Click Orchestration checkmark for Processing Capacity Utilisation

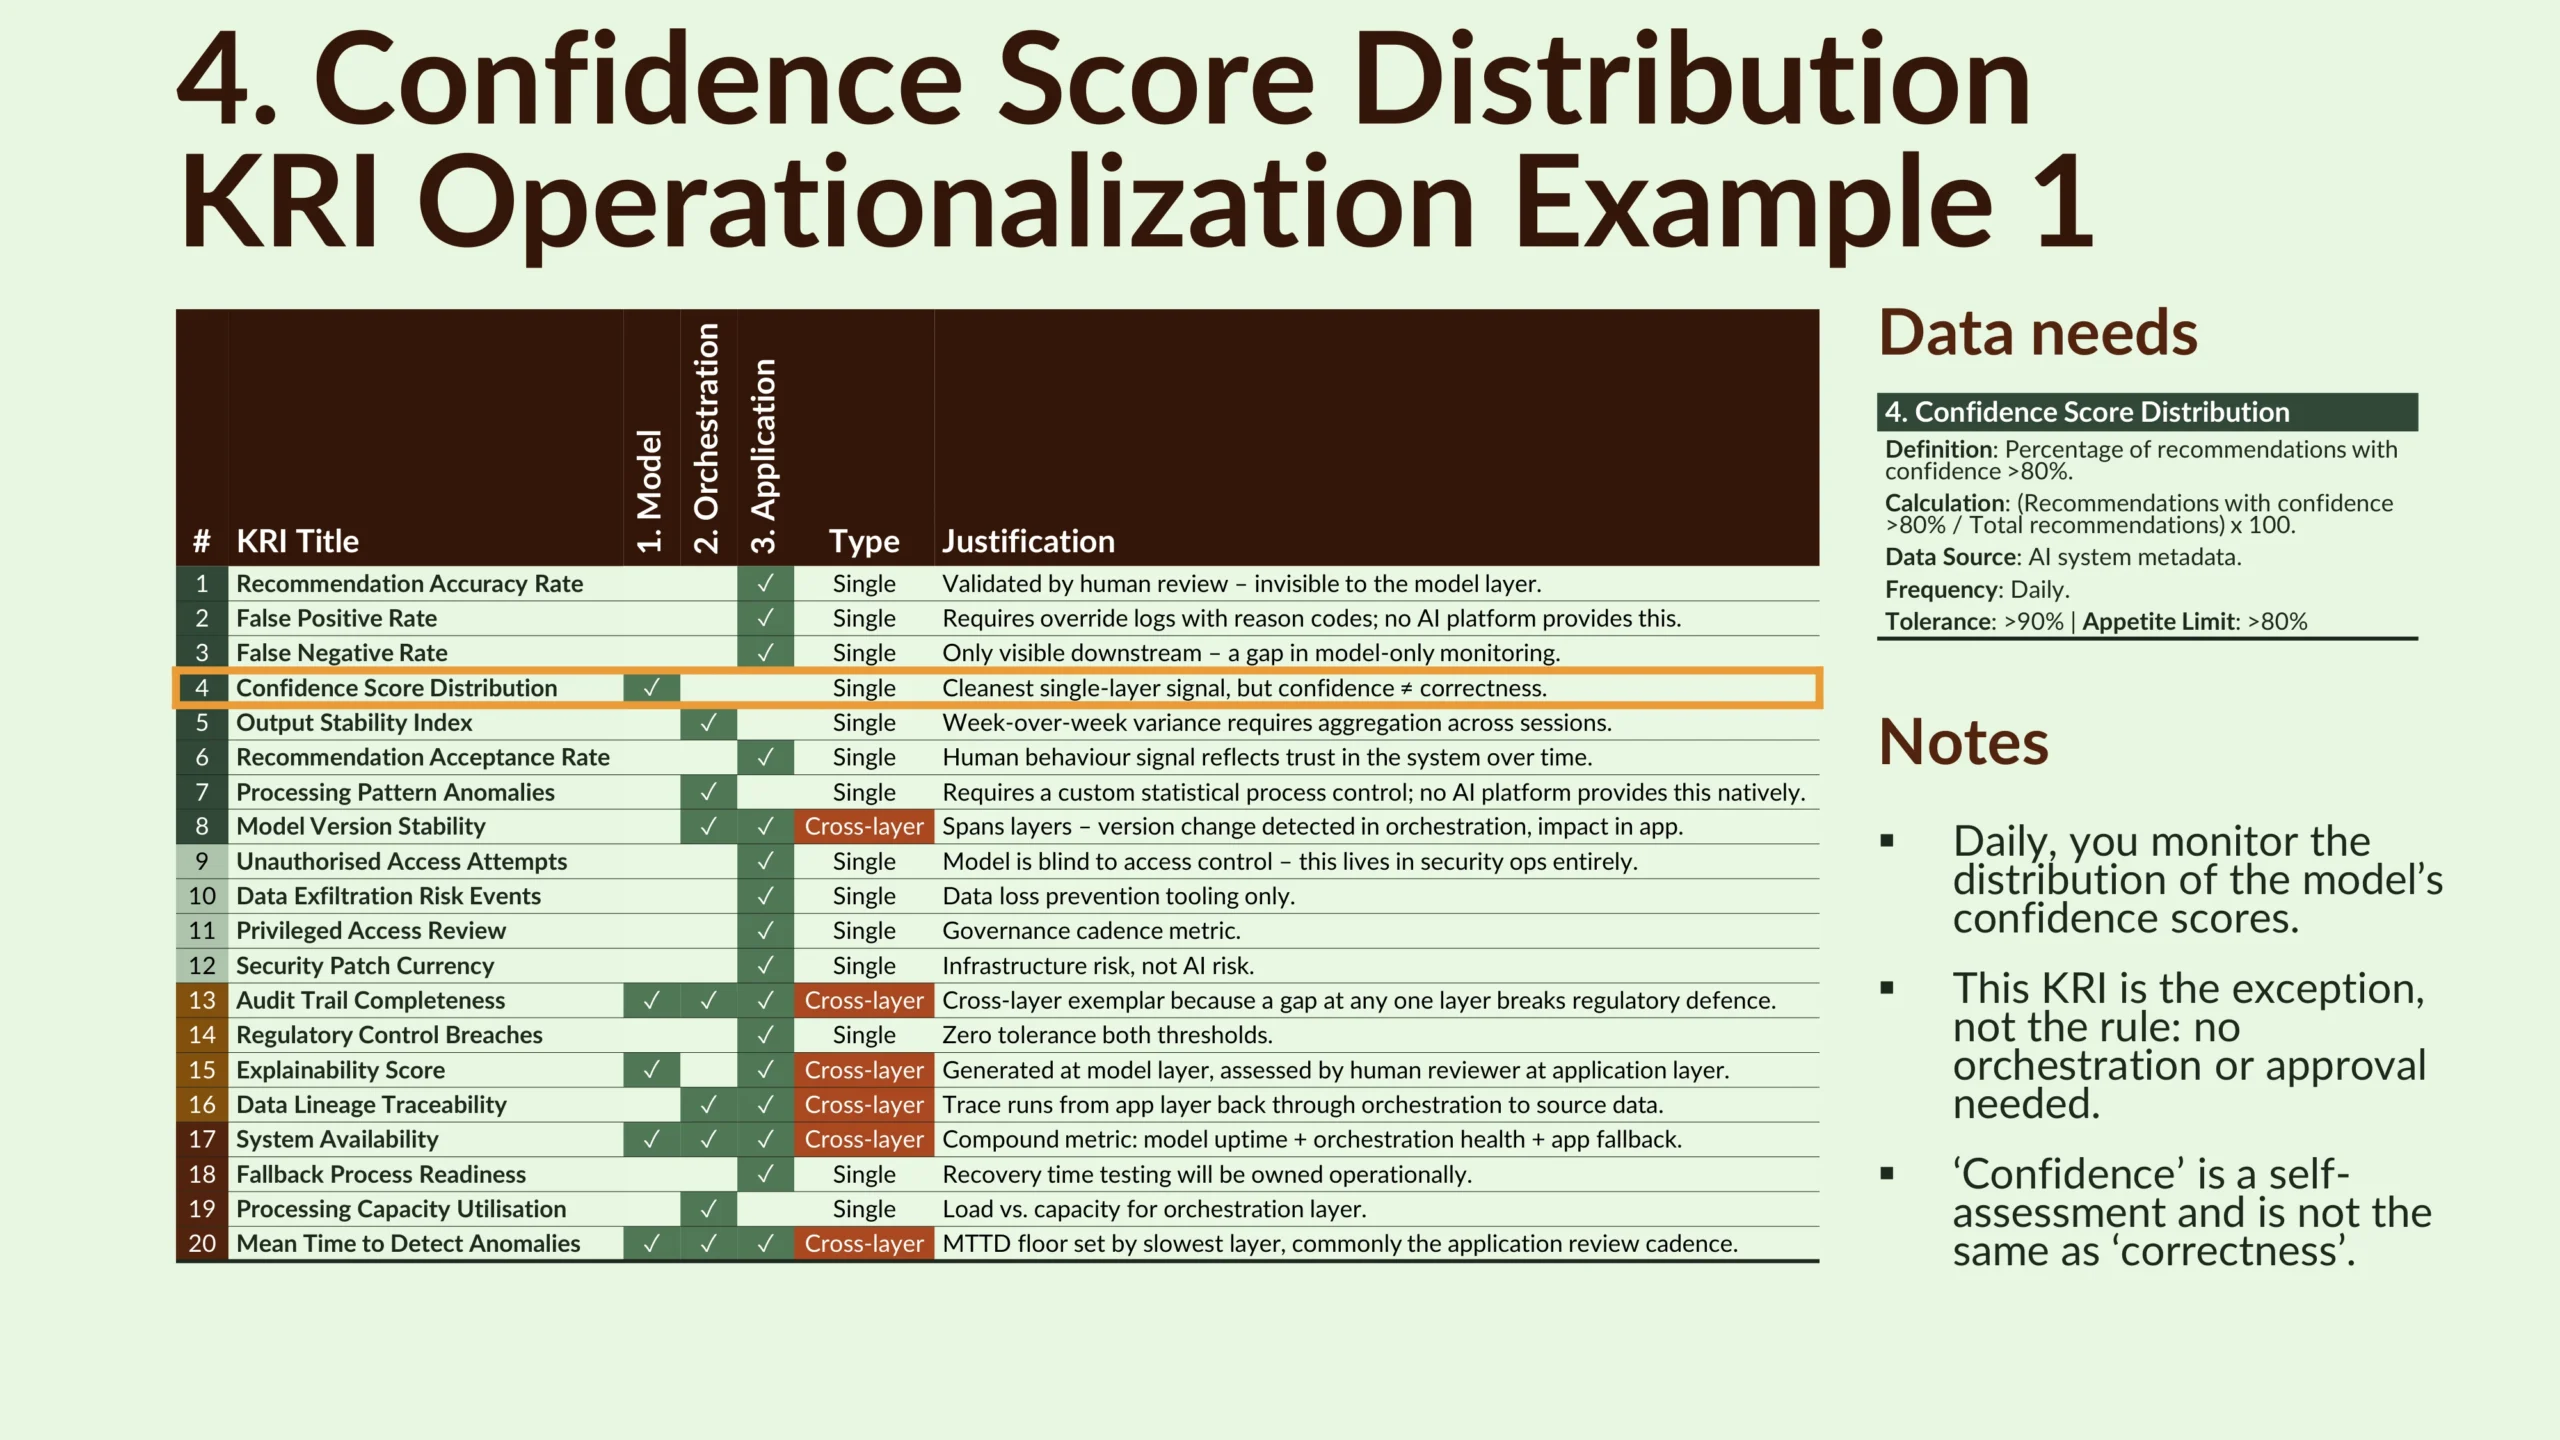[708, 1209]
